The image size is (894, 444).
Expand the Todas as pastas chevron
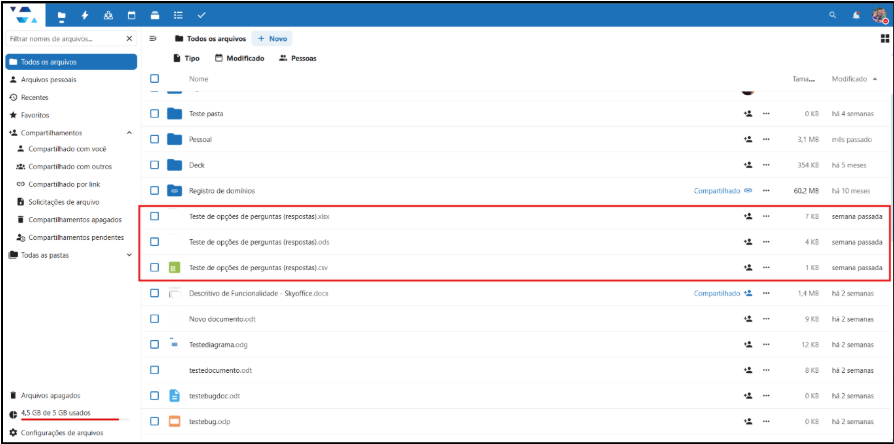(x=129, y=255)
